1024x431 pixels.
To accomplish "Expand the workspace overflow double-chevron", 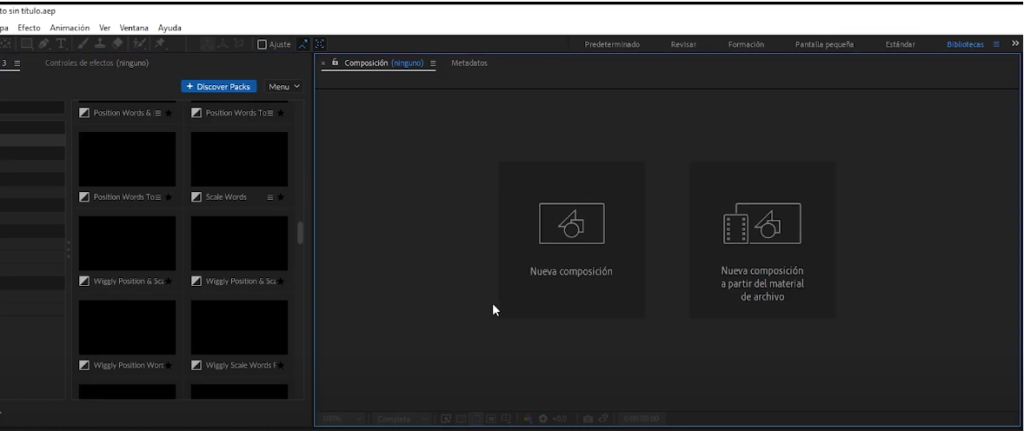I will pos(1016,44).
